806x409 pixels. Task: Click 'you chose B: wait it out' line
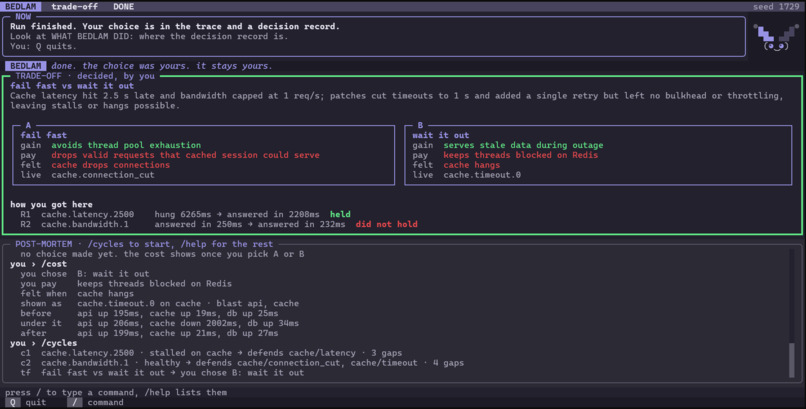point(85,274)
